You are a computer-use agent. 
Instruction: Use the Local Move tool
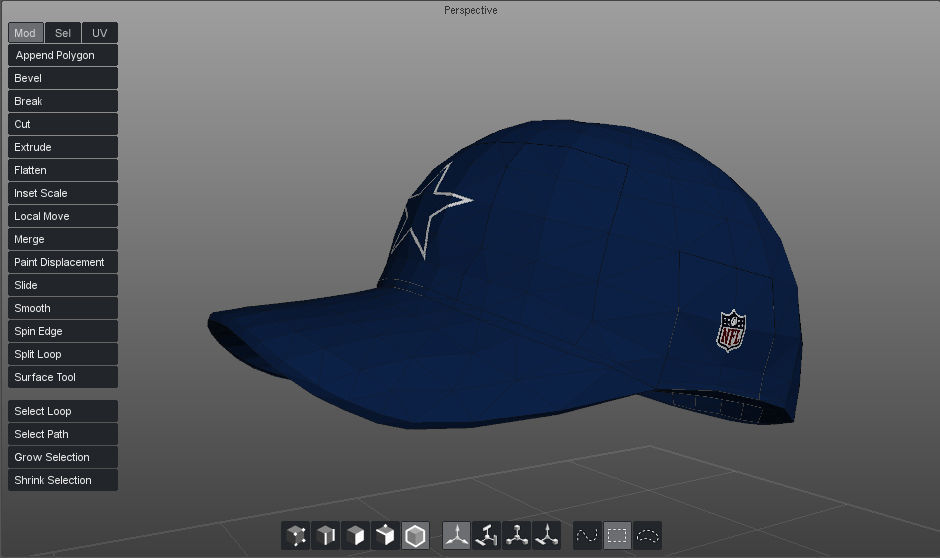pyautogui.click(x=63, y=216)
